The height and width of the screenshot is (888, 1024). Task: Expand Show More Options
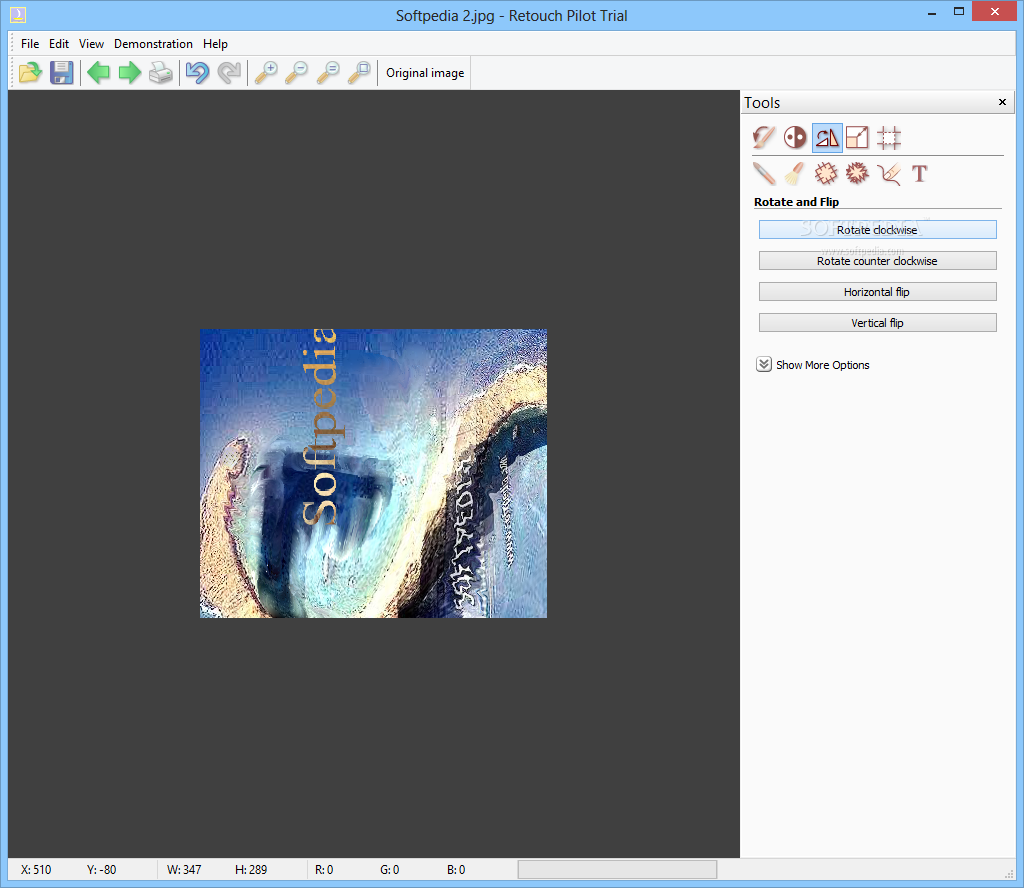[813, 365]
